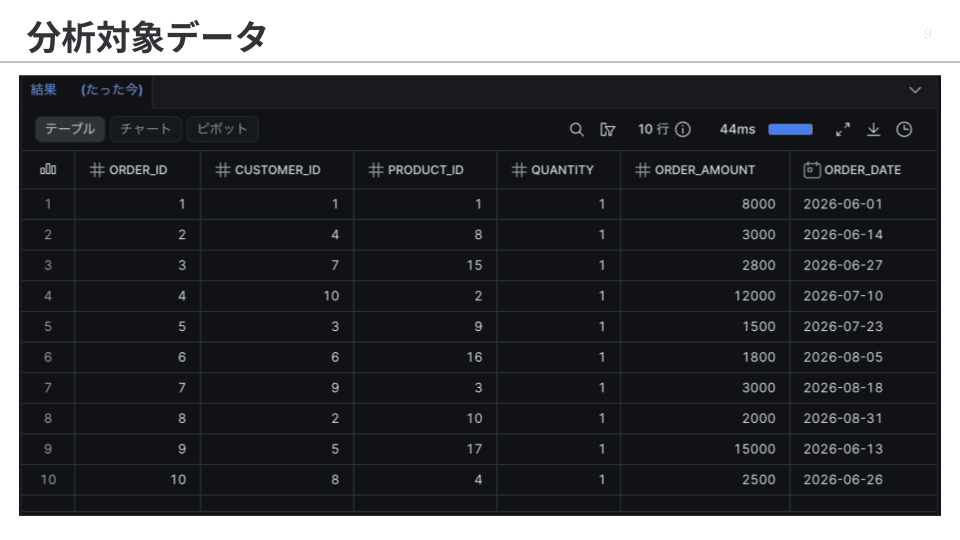Expand results to fullscreen with arrows icon
Screen dimensions: 960x540
tap(843, 129)
